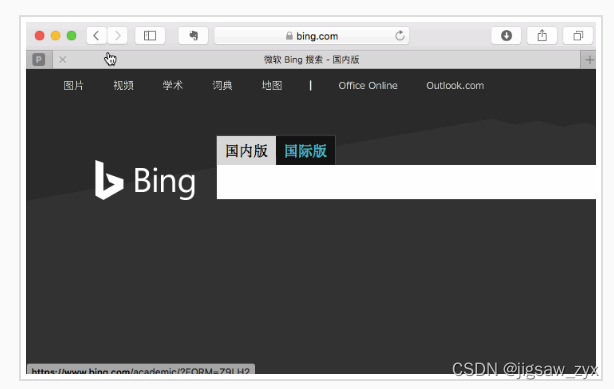
Task: Open the pinned P tab
Action: pyautogui.click(x=39, y=60)
